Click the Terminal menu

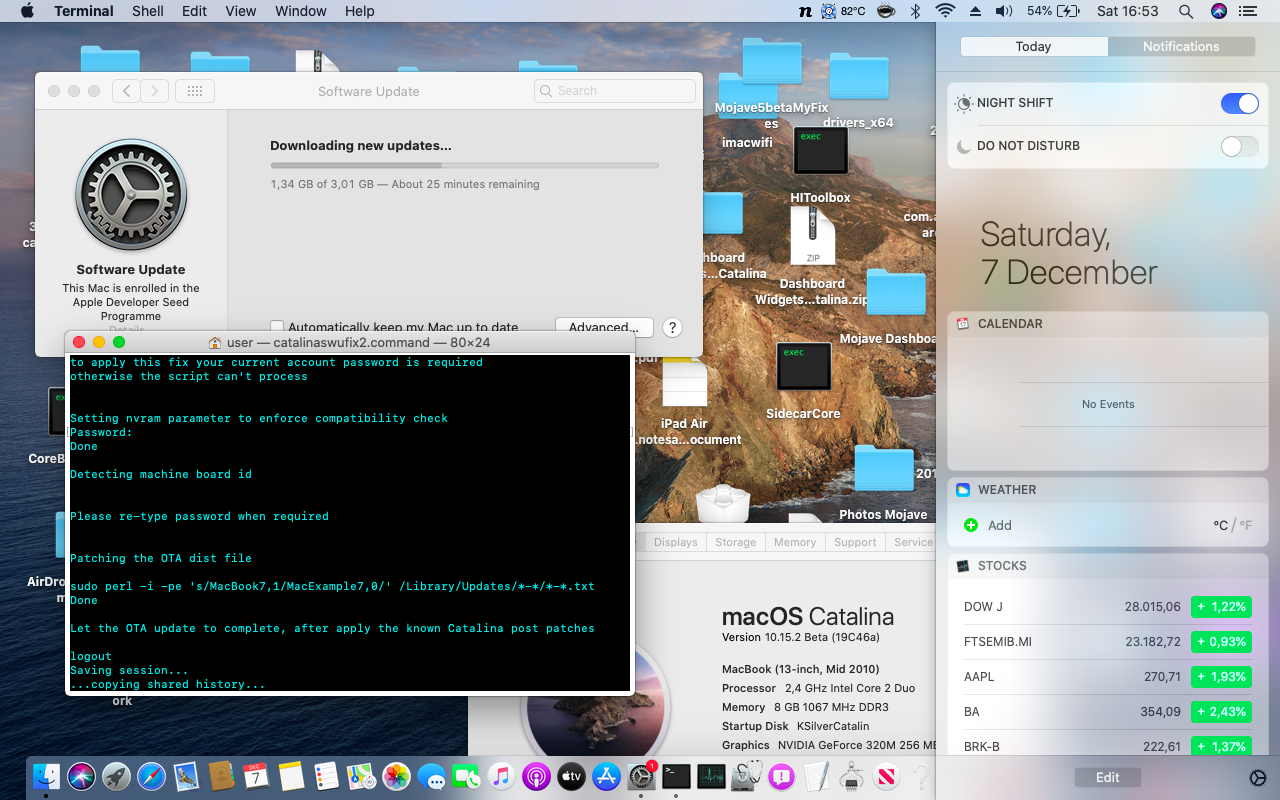tap(84, 11)
